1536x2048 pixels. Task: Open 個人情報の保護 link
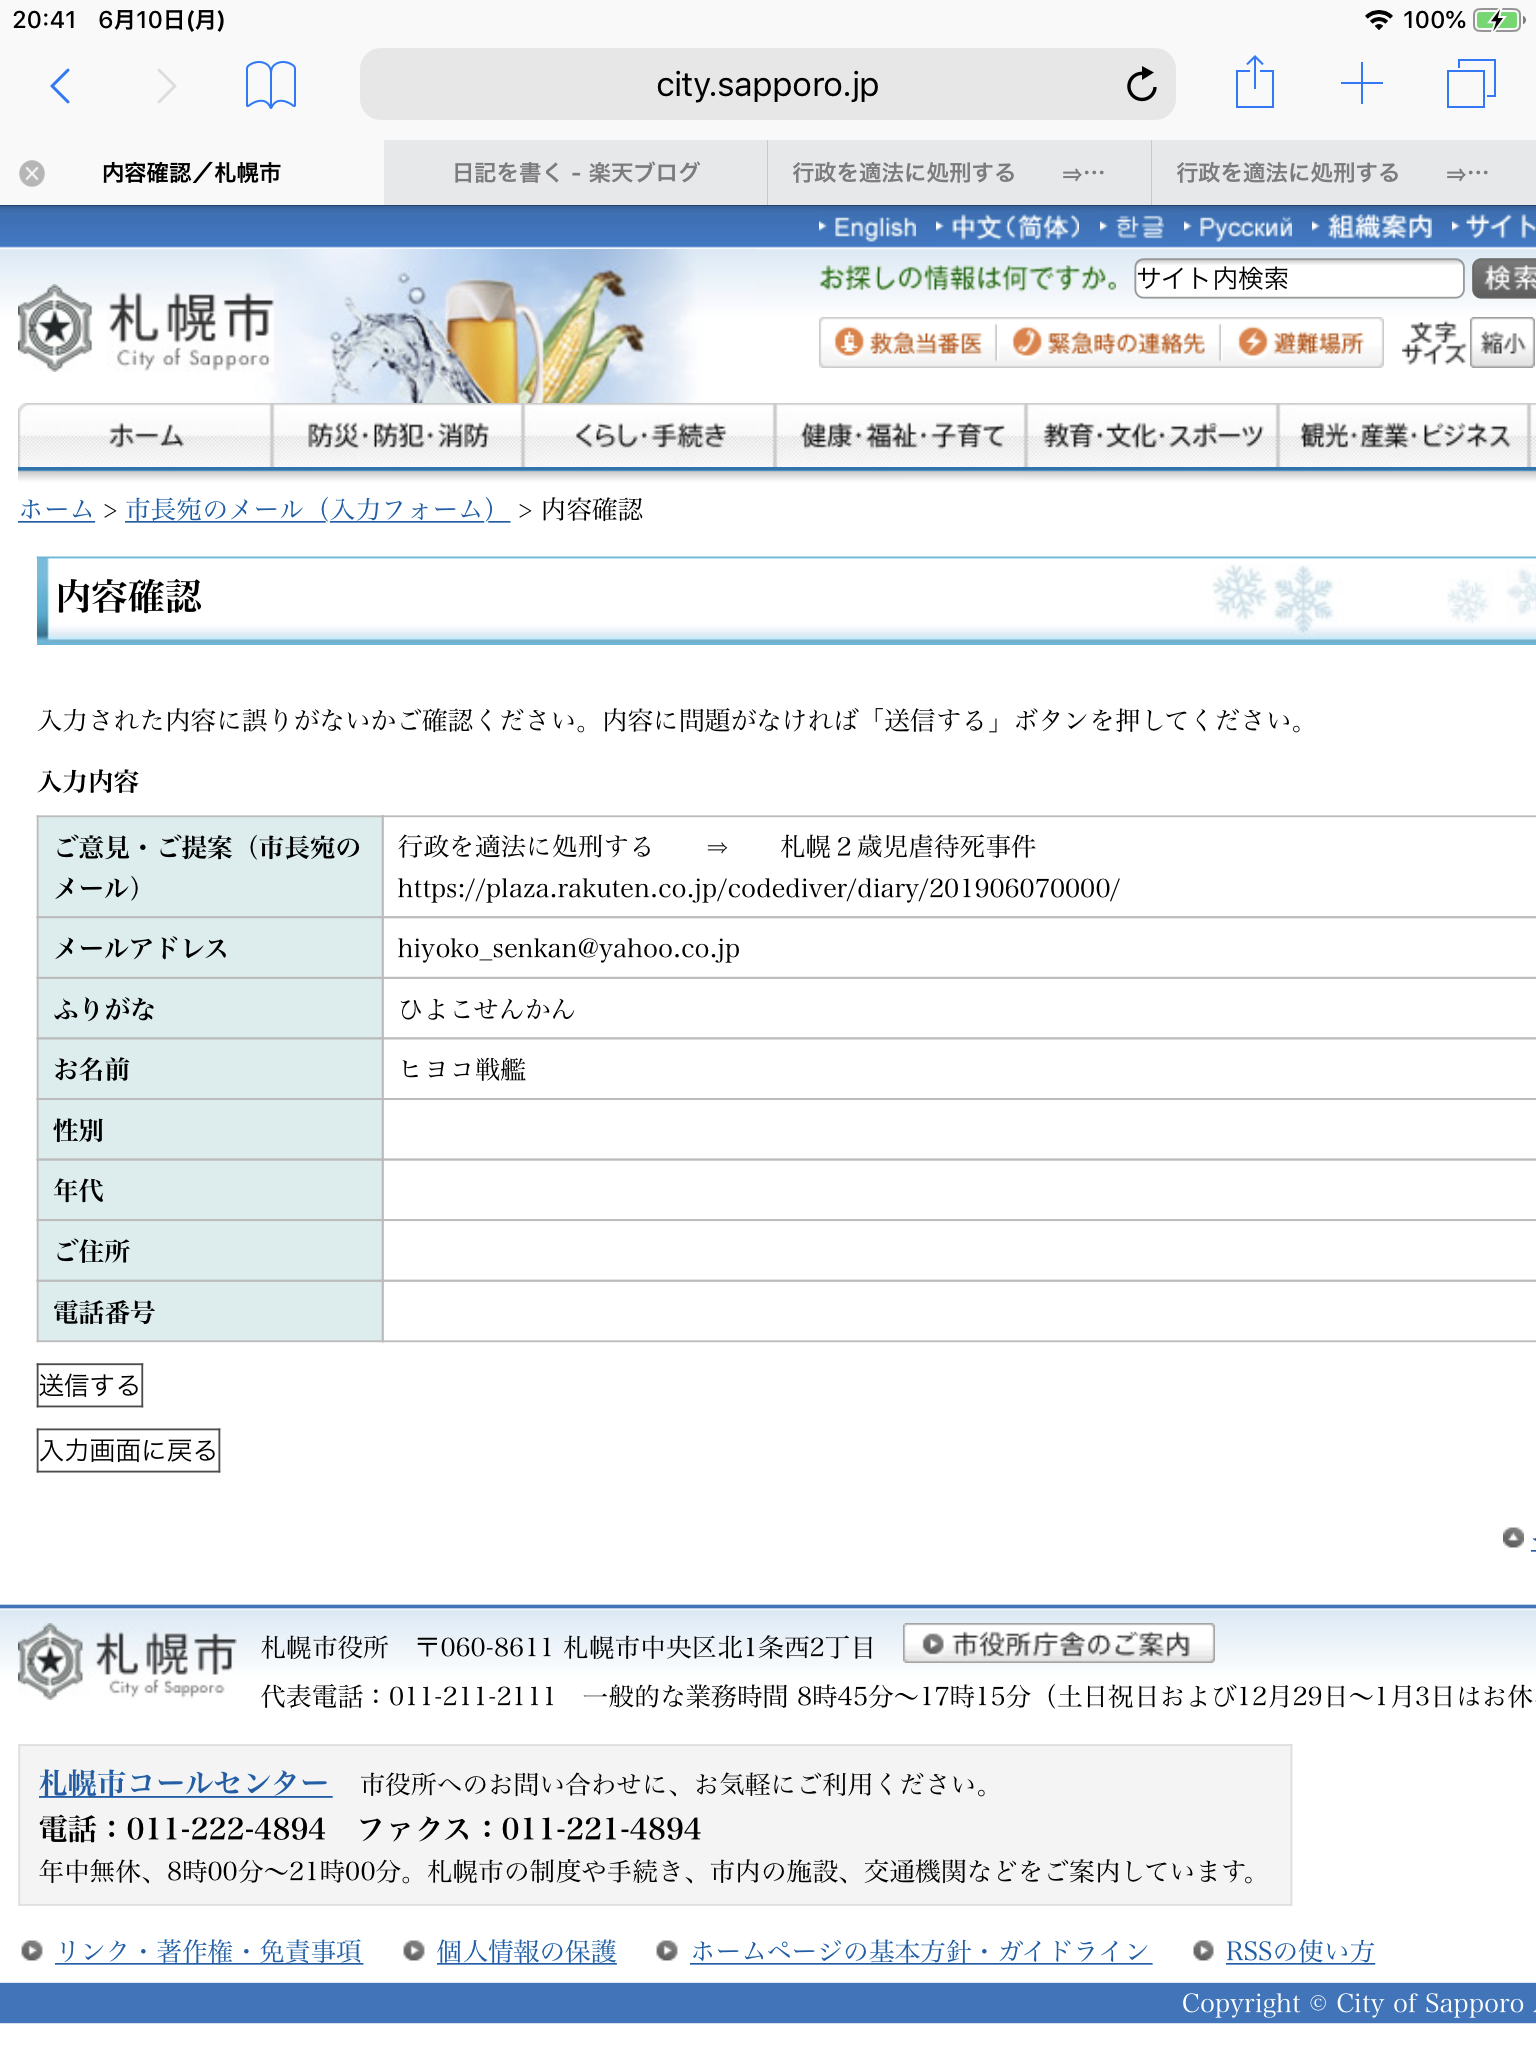[x=527, y=1951]
